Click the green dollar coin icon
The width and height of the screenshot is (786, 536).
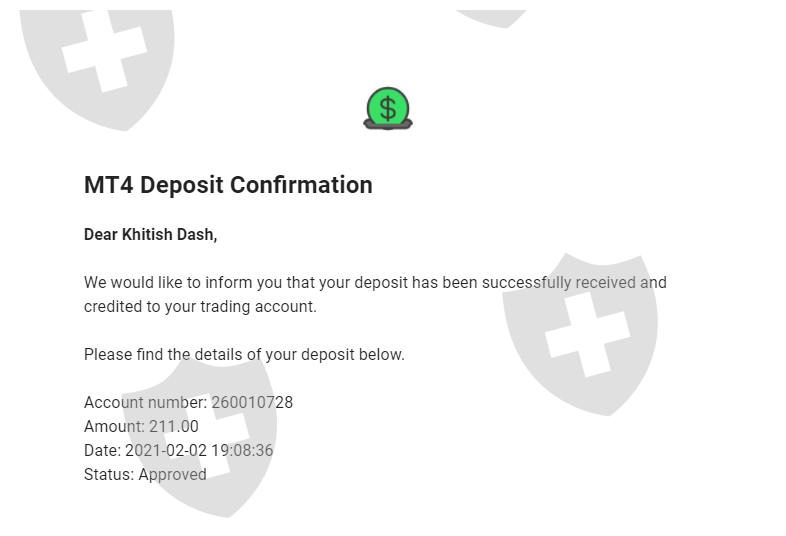(x=388, y=107)
